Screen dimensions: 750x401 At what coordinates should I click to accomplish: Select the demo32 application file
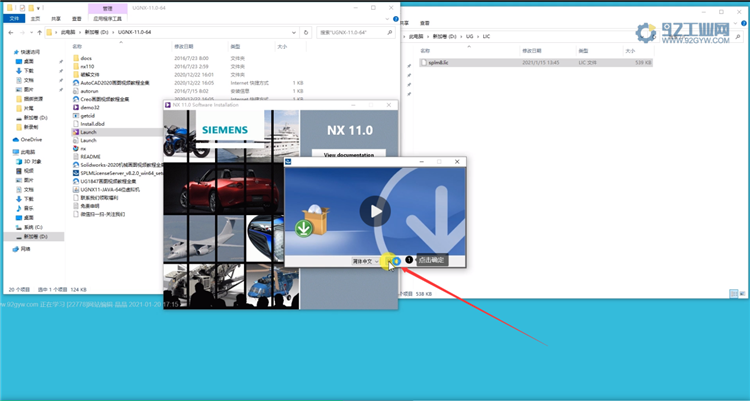click(x=89, y=108)
